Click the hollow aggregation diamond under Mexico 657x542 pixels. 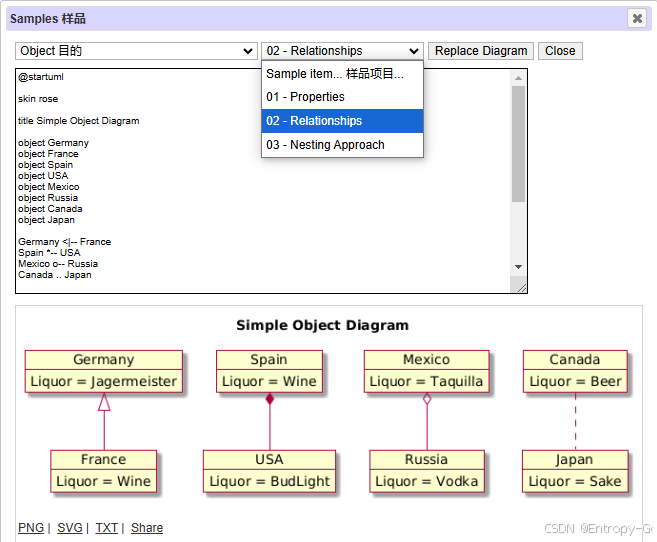(427, 399)
